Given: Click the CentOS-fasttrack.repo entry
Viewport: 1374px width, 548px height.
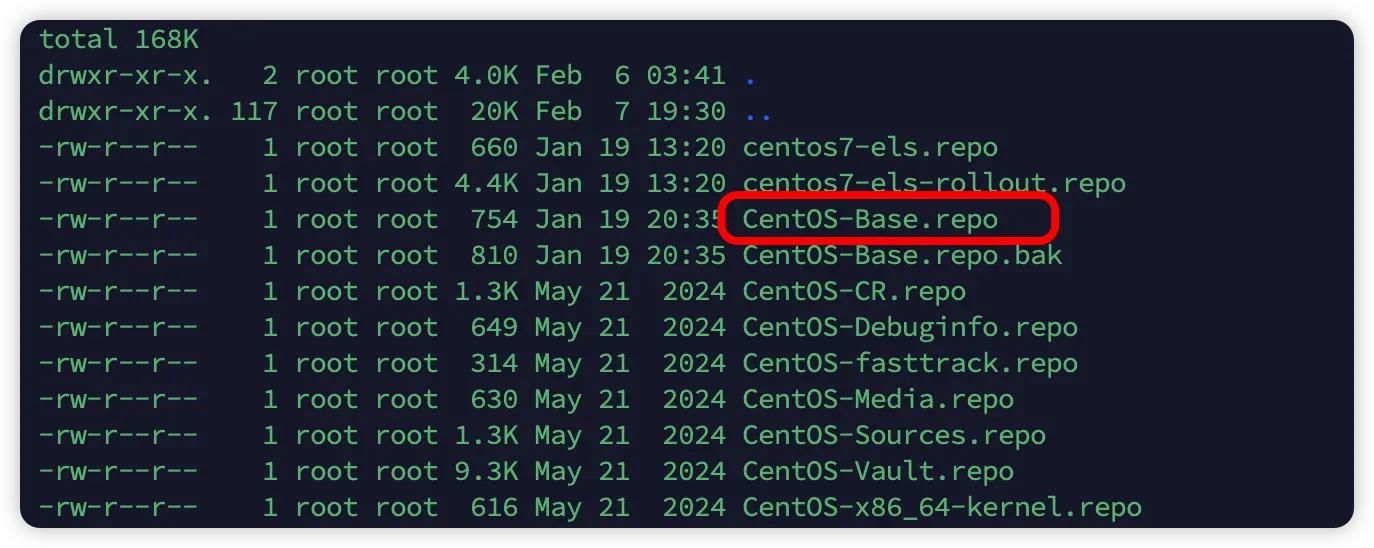Looking at the screenshot, I should (x=910, y=363).
